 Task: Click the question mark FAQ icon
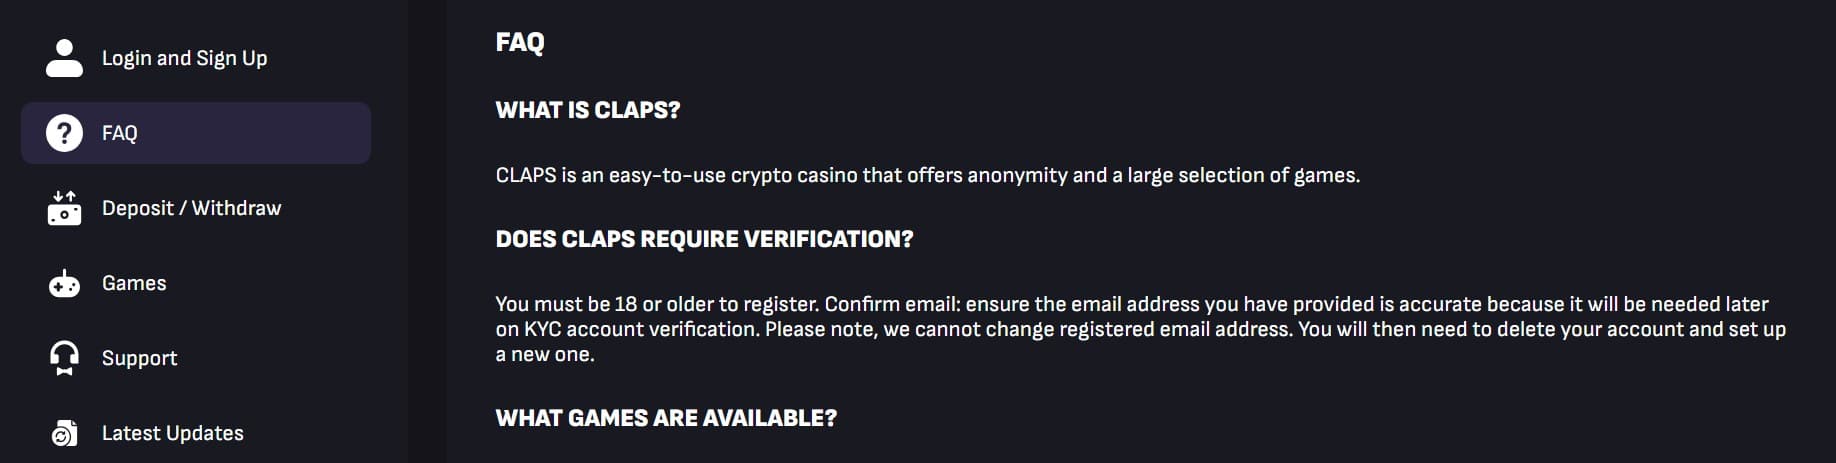65,133
